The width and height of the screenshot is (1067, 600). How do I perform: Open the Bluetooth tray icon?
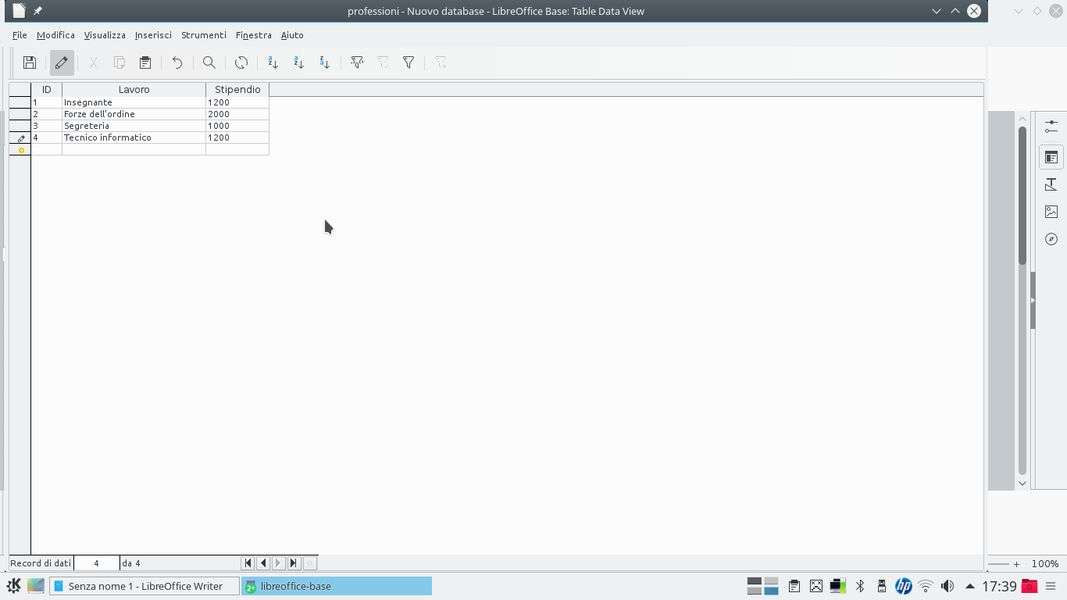point(859,586)
